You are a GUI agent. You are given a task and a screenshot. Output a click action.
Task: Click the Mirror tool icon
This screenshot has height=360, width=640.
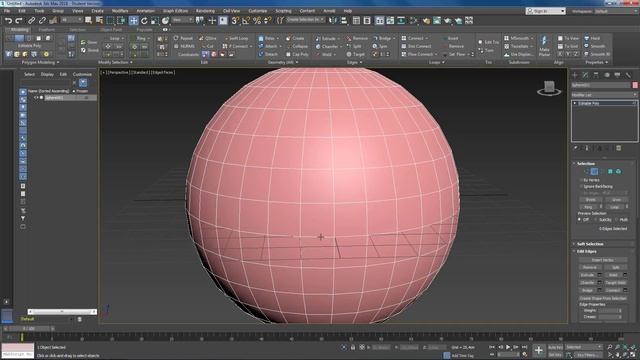tap(333, 20)
